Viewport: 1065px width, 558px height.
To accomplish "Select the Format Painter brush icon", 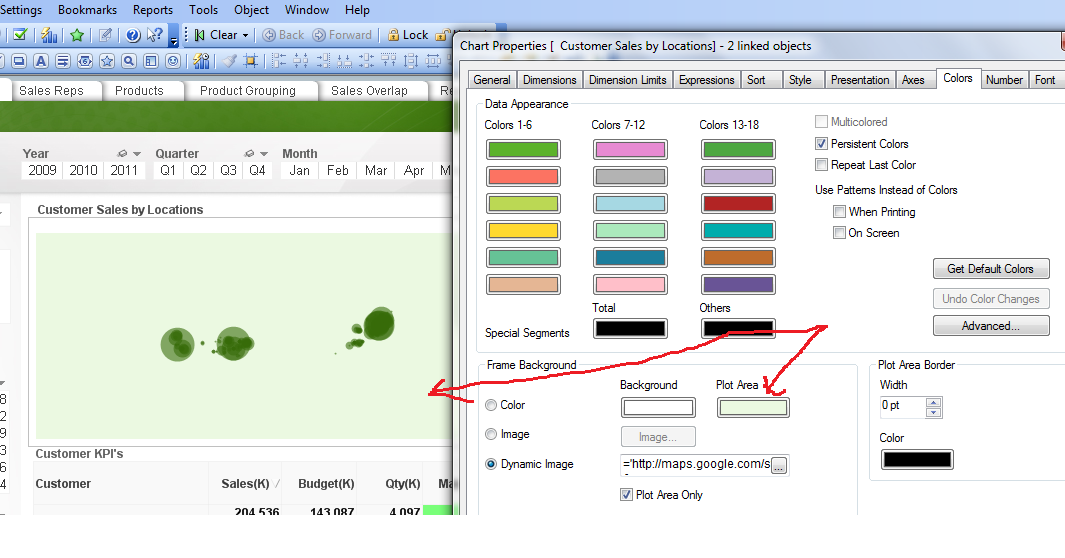I will pyautogui.click(x=230, y=60).
